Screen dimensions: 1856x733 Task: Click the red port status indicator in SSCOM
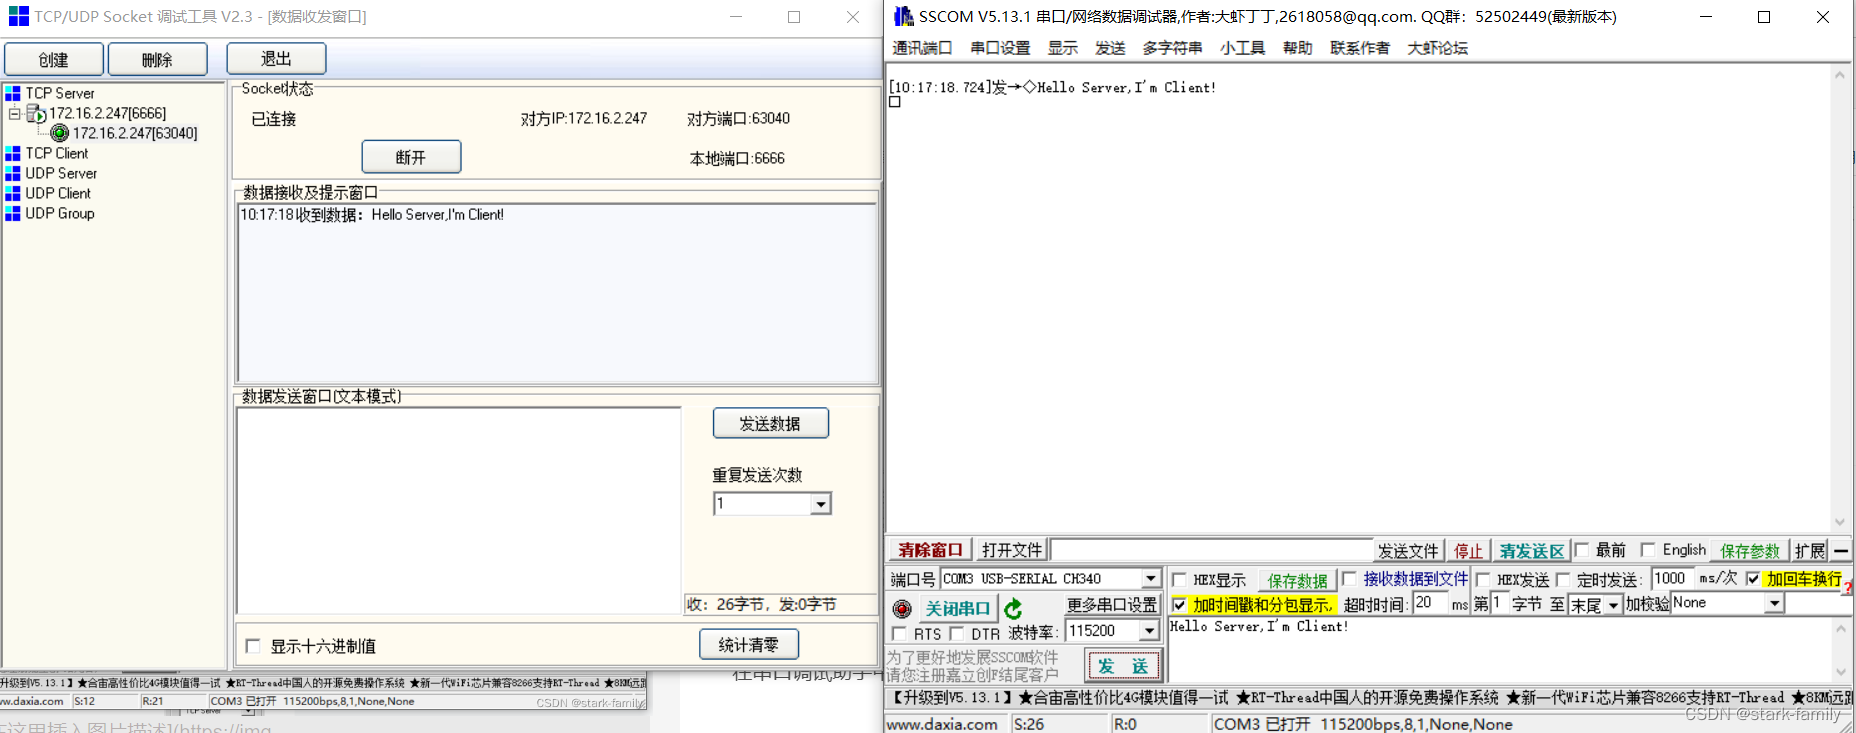(x=902, y=608)
